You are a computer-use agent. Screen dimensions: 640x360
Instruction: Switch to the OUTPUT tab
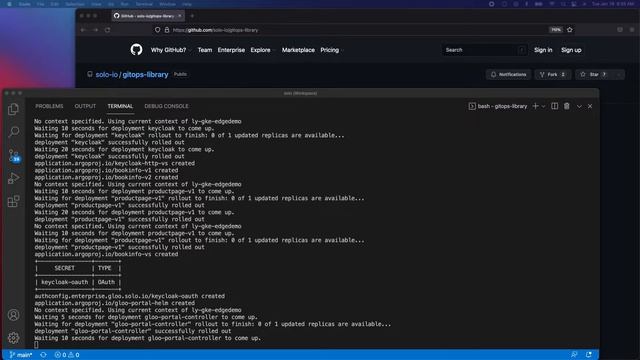(85, 106)
